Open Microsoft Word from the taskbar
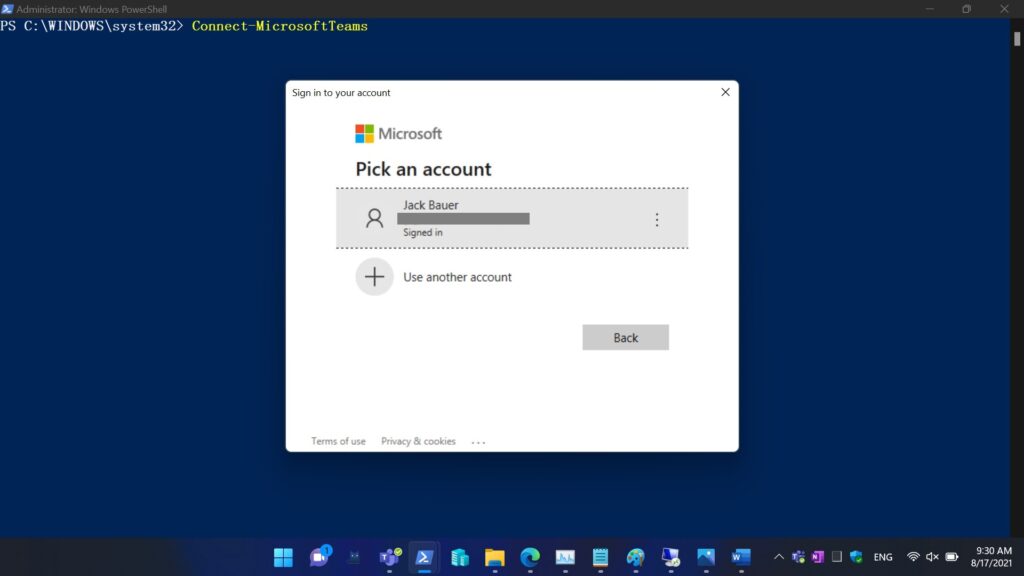This screenshot has height=576, width=1024. (741, 557)
